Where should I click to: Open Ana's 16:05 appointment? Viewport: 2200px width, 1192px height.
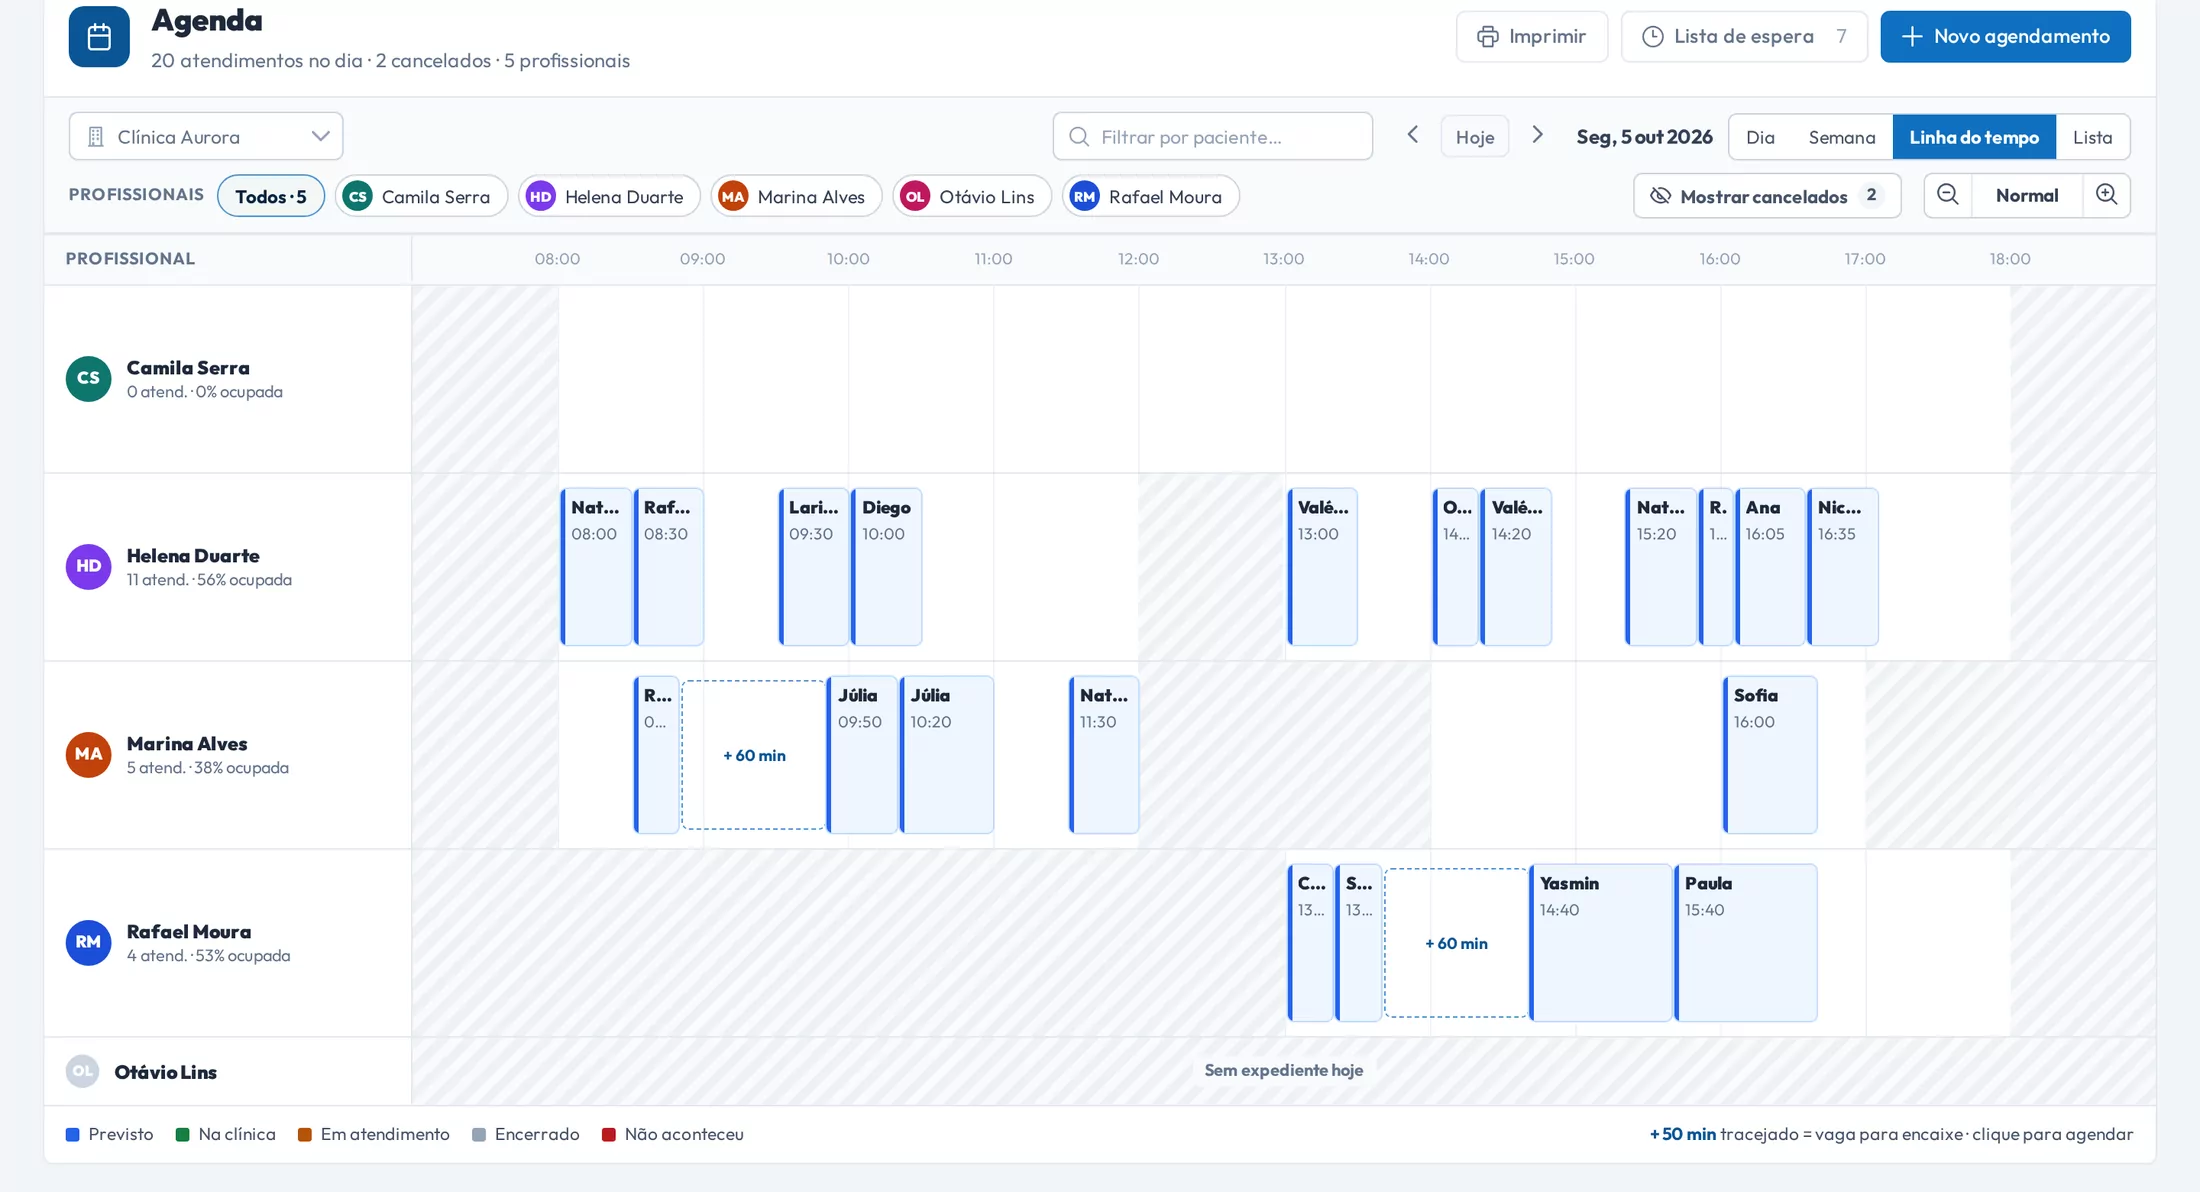(x=1770, y=567)
